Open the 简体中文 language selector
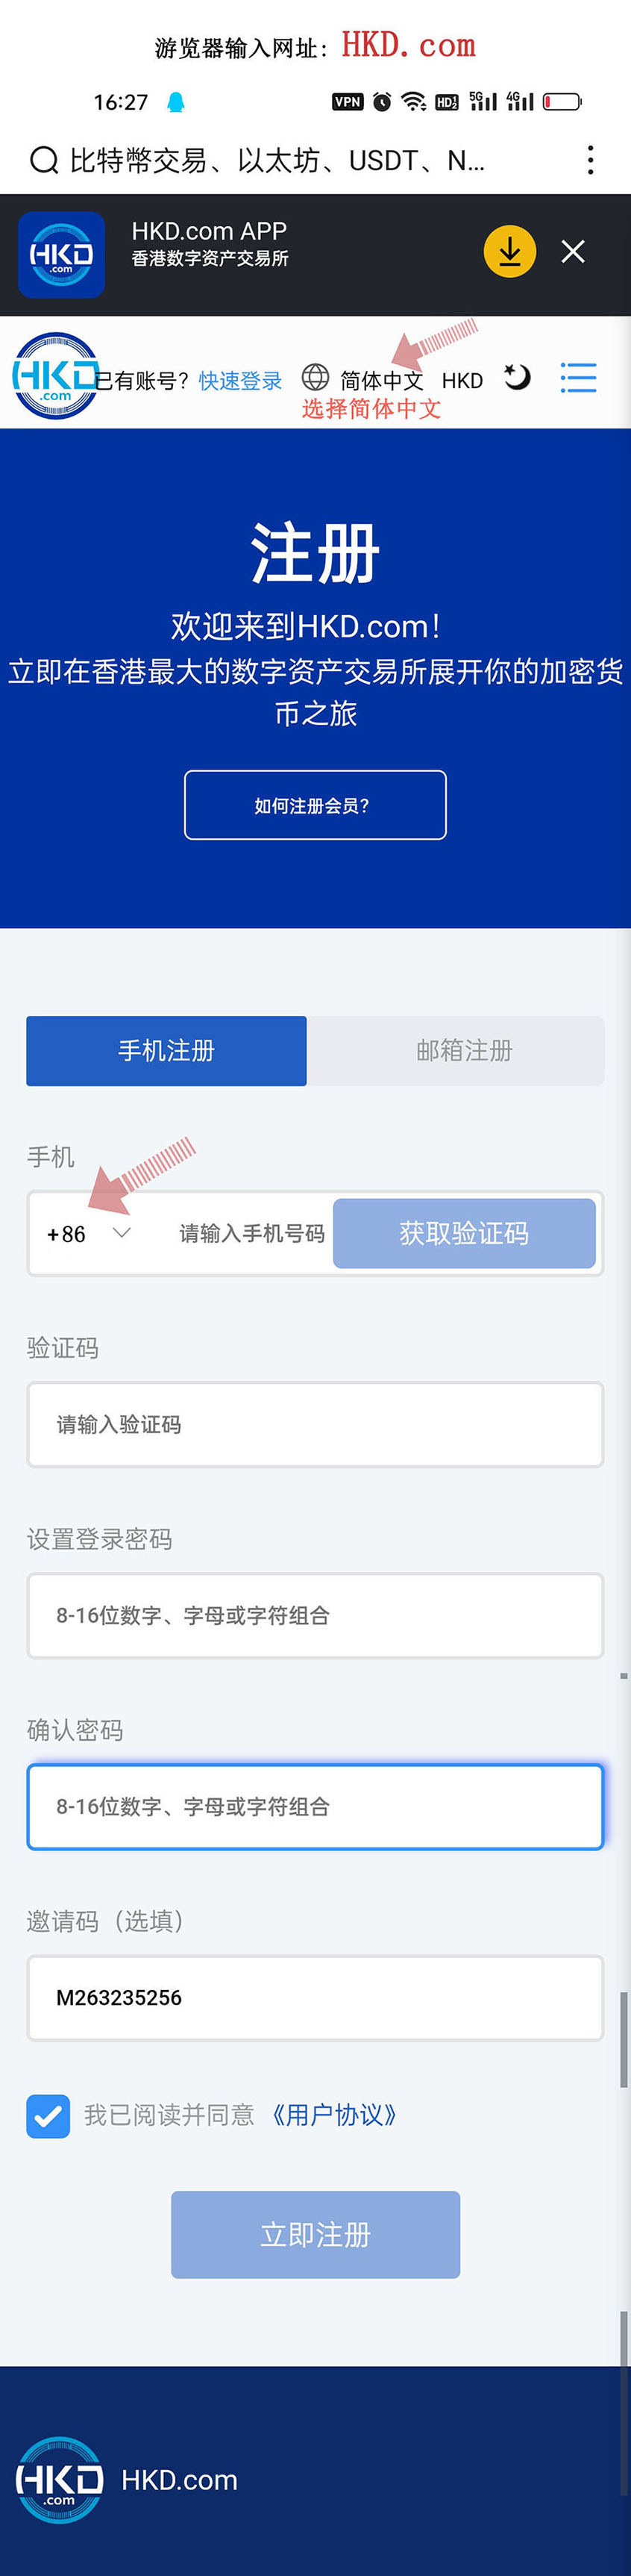Screen dimensions: 631x2576 381,381
